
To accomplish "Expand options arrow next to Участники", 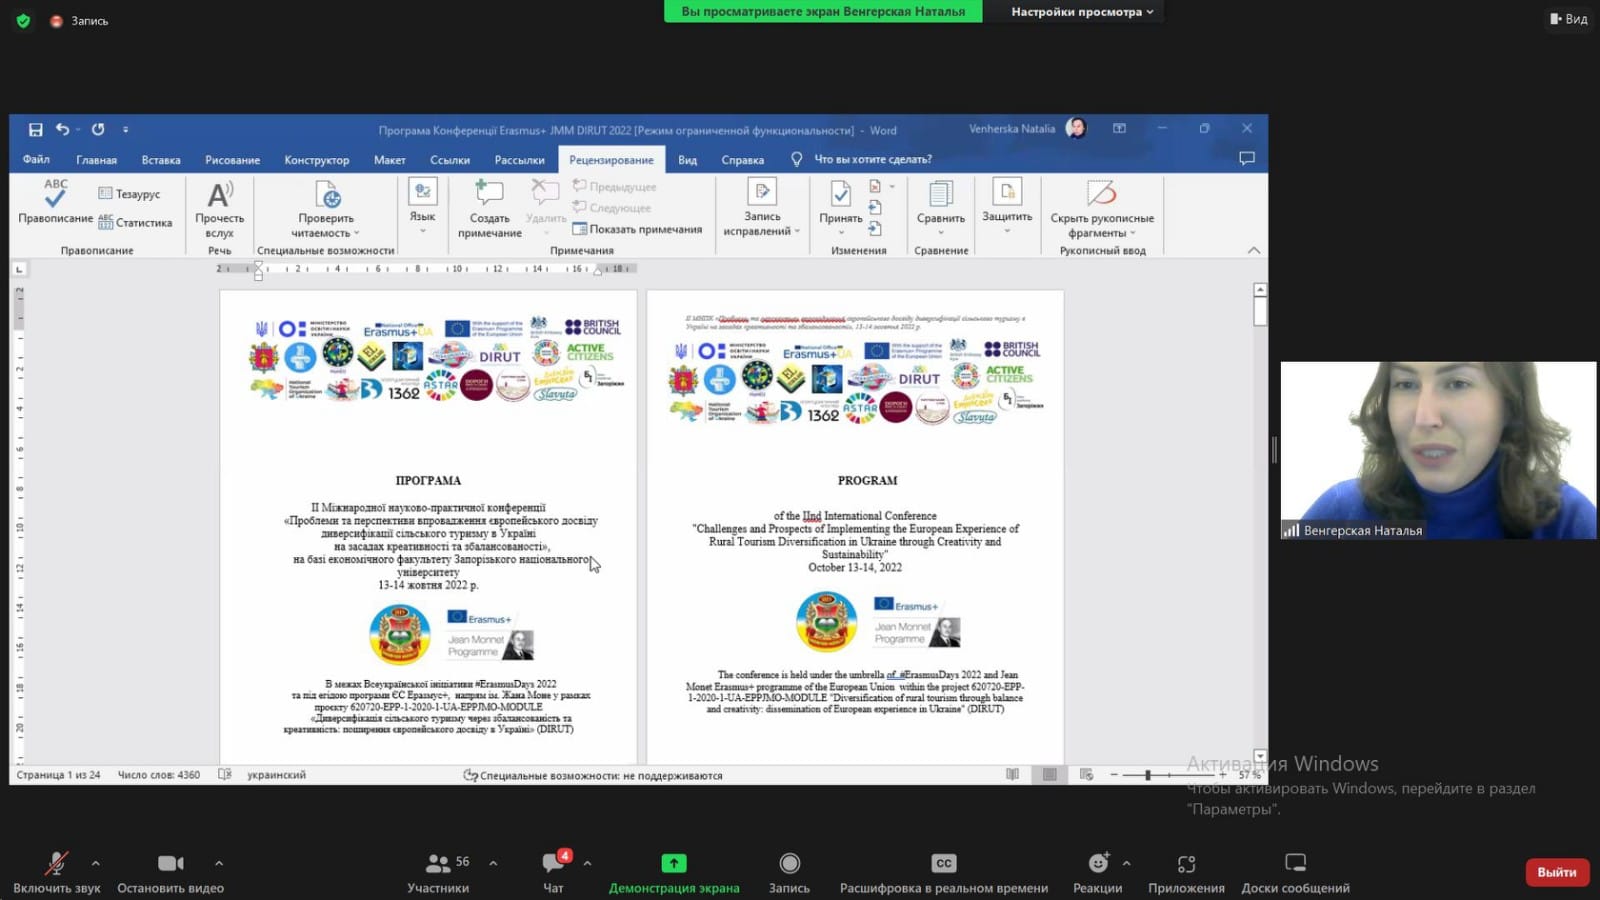I will click(493, 863).
